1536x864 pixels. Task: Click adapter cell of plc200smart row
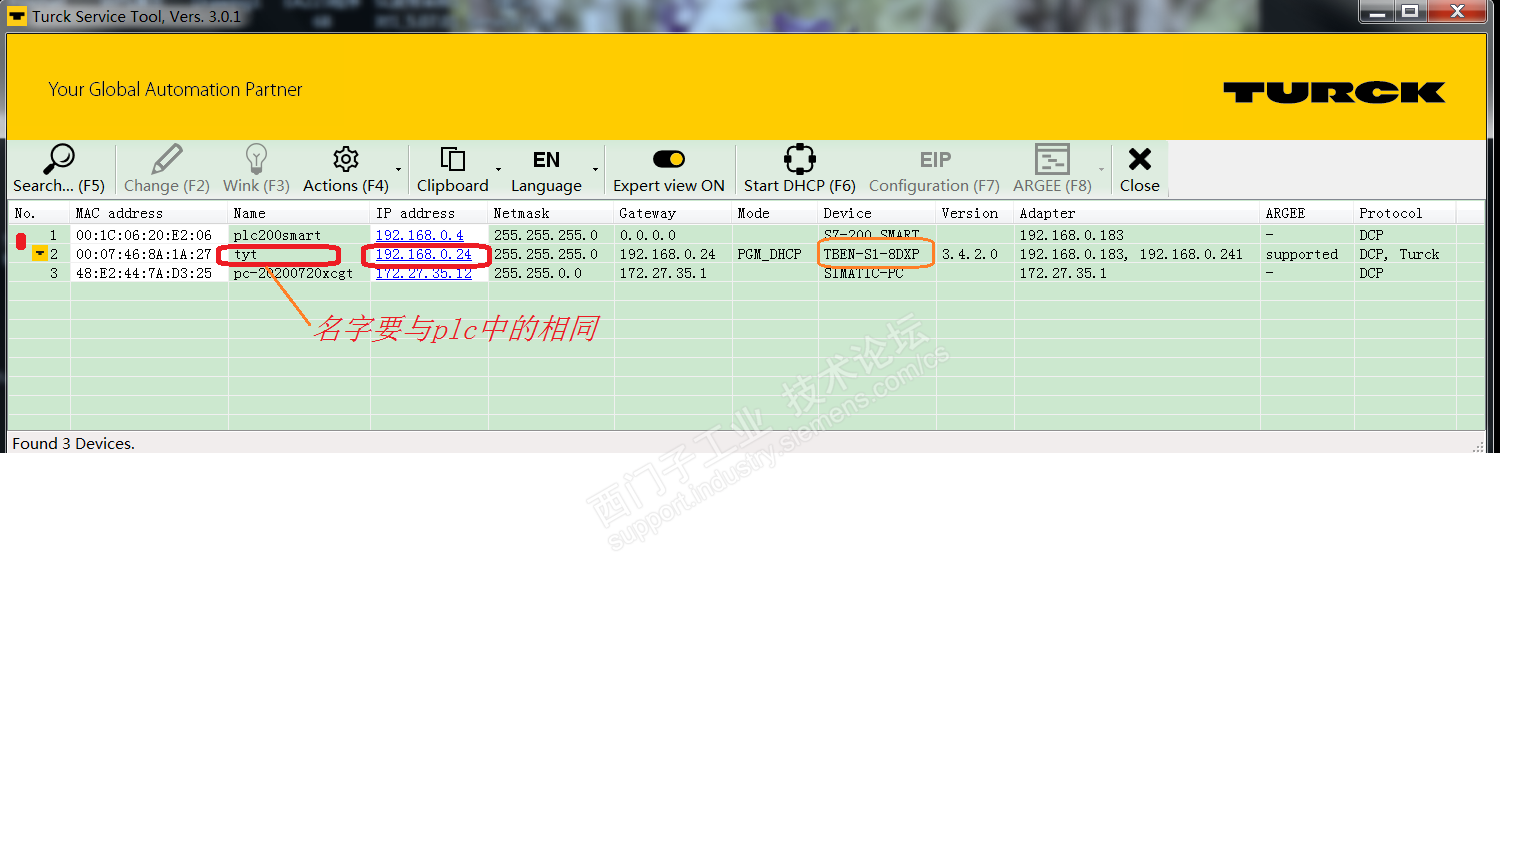click(x=1071, y=235)
